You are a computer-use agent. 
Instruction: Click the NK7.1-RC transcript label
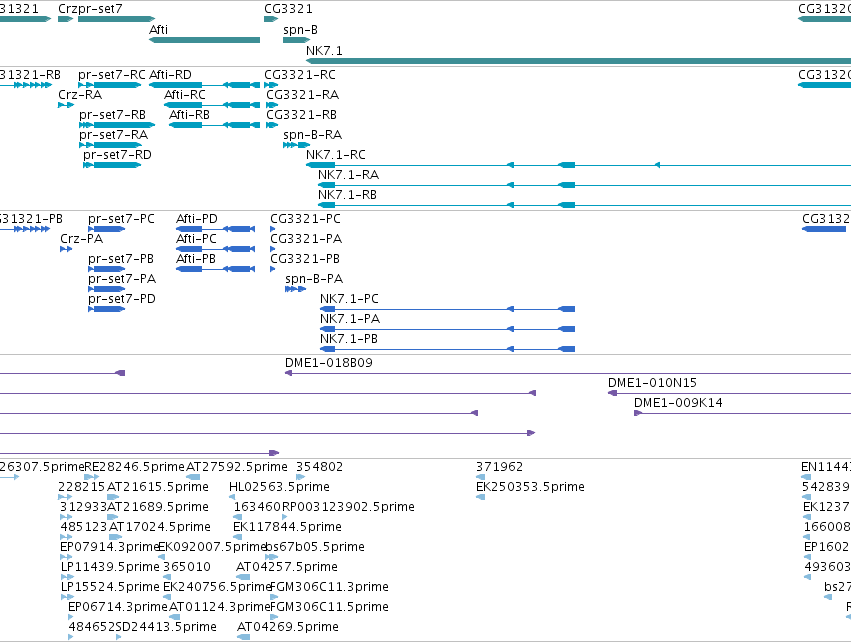point(336,155)
